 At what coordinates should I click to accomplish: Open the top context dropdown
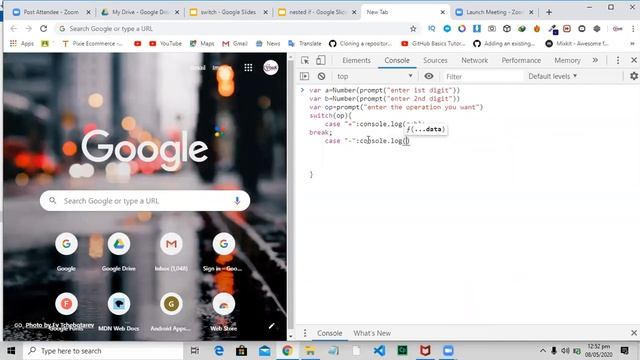pos(374,76)
